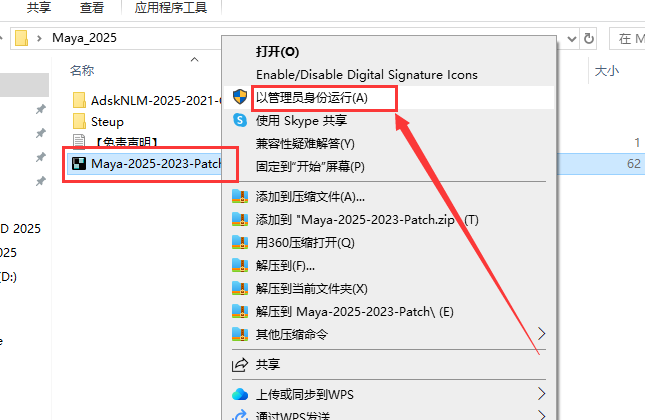The image size is (645, 420).
Task: Choose Enable/Disable Digital Signature Icons
Action: coord(367,74)
